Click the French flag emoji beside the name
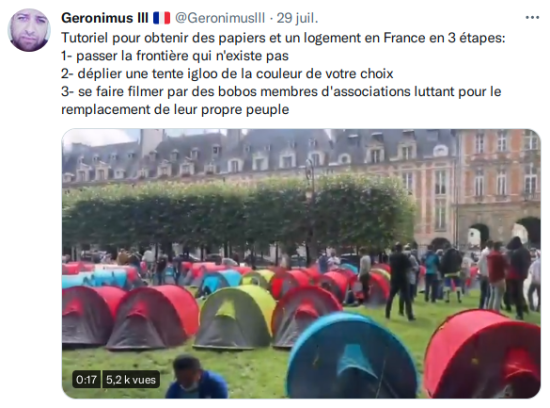This screenshot has width=550, height=408. pos(161,18)
